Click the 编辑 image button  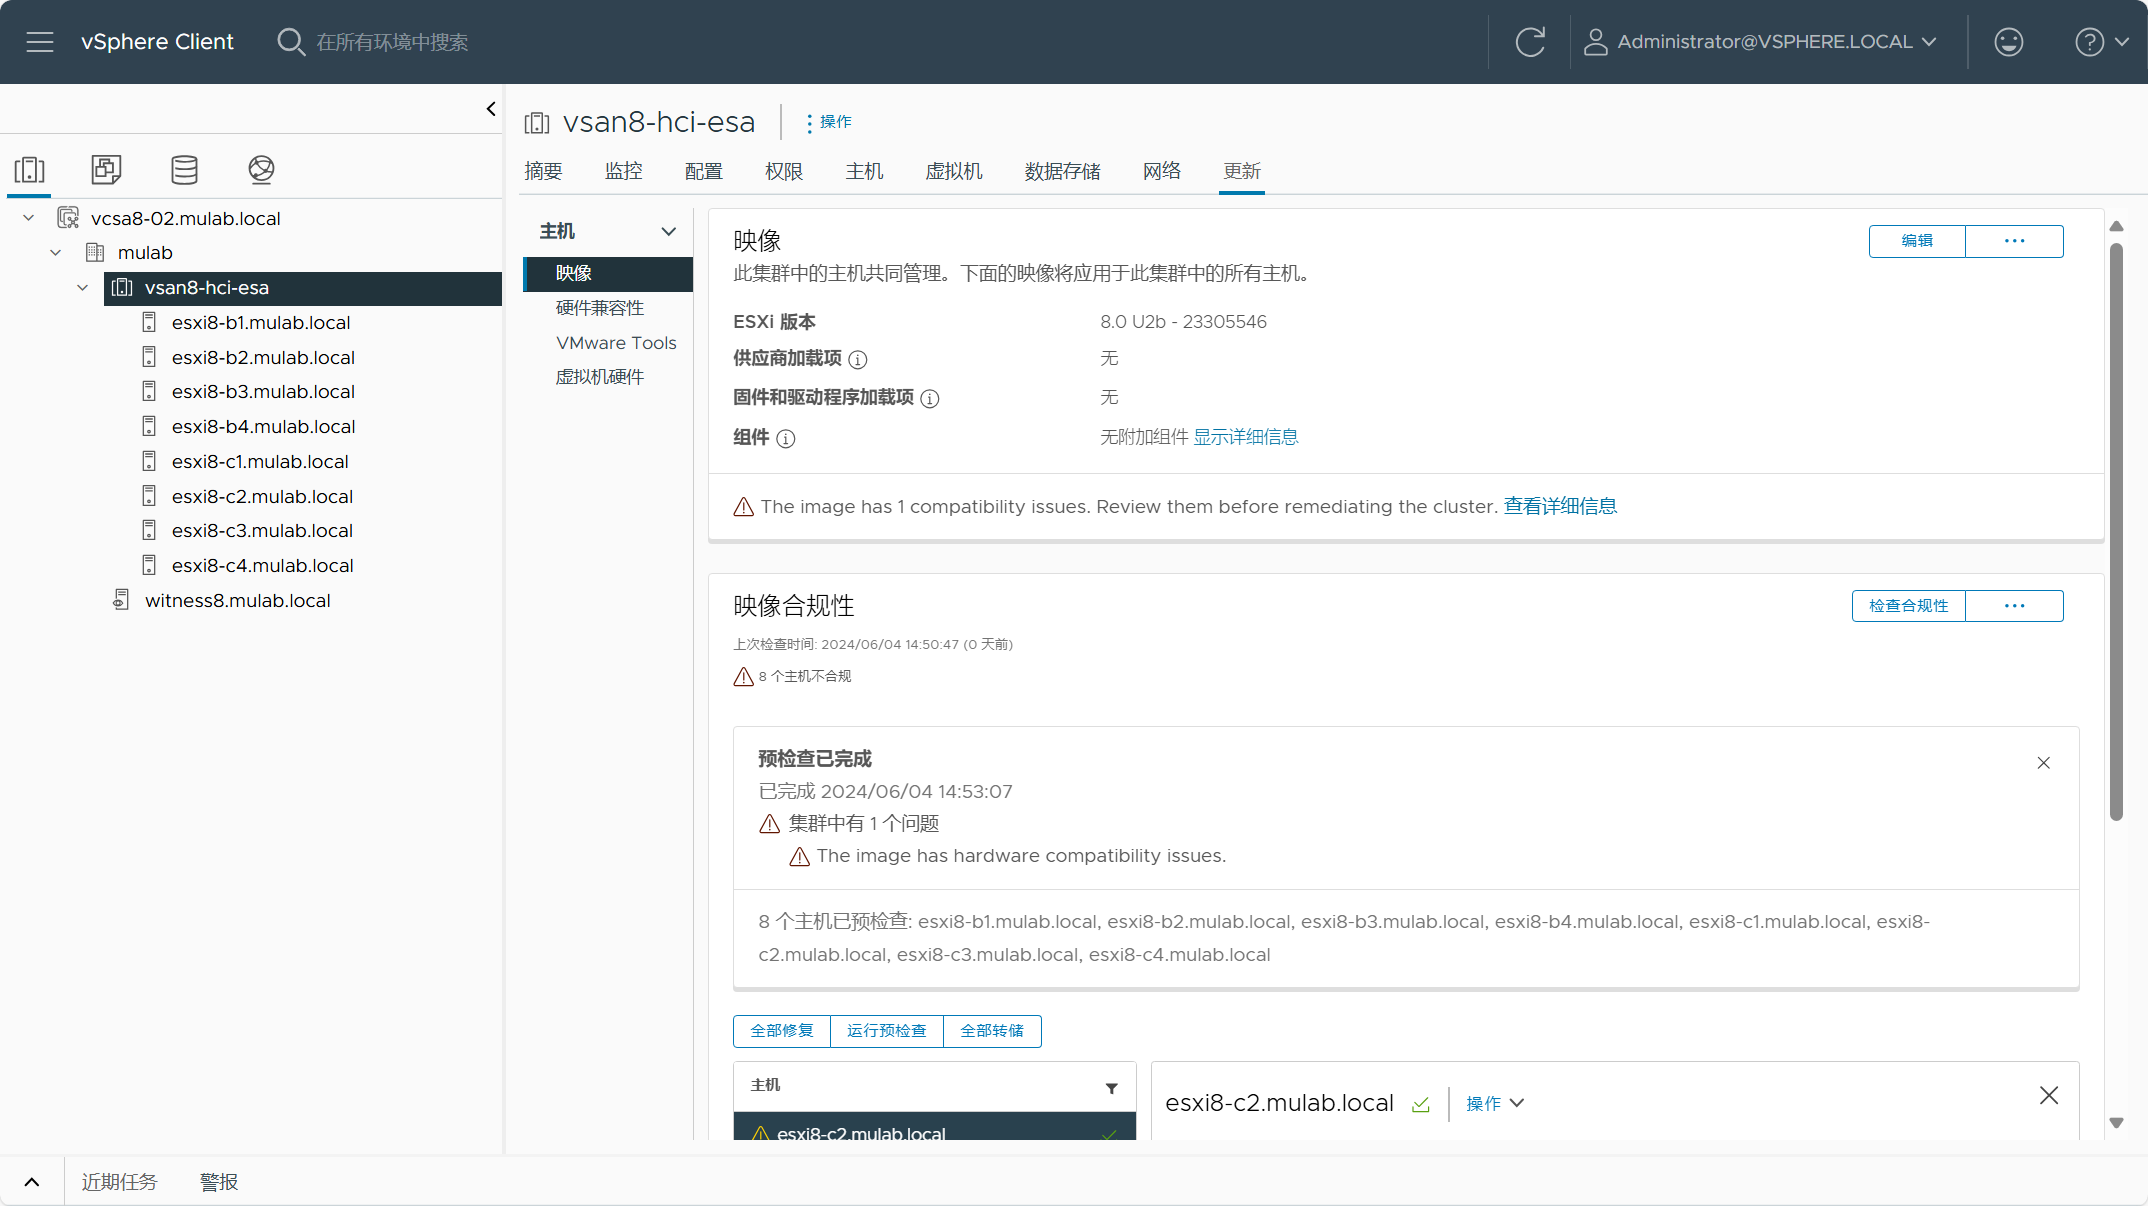point(1917,241)
